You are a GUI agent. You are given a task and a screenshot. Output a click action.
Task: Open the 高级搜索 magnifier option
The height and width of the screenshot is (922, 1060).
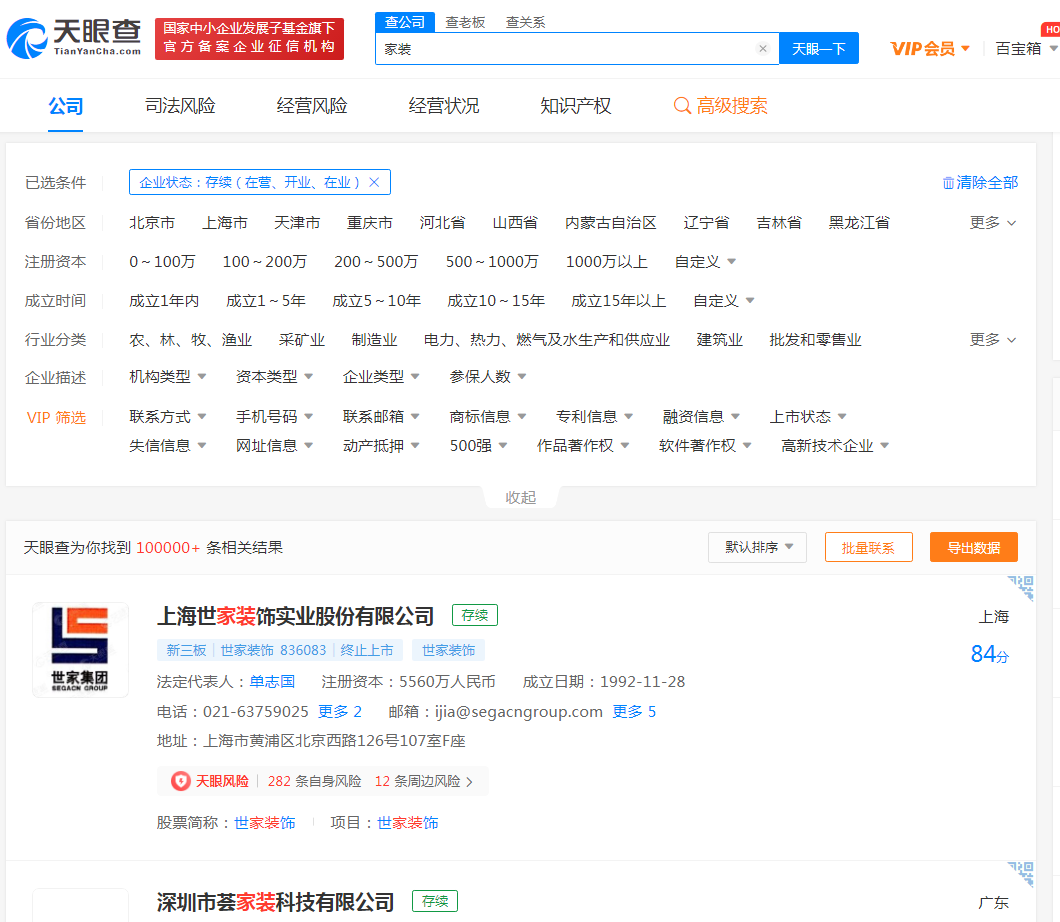[x=682, y=106]
